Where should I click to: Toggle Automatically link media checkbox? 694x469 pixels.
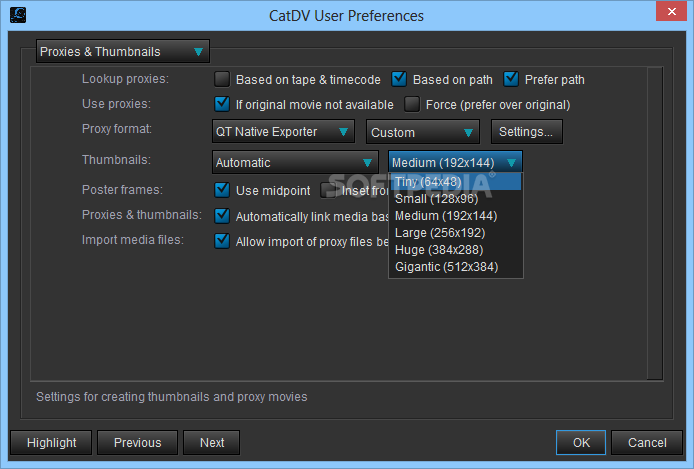(x=222, y=216)
